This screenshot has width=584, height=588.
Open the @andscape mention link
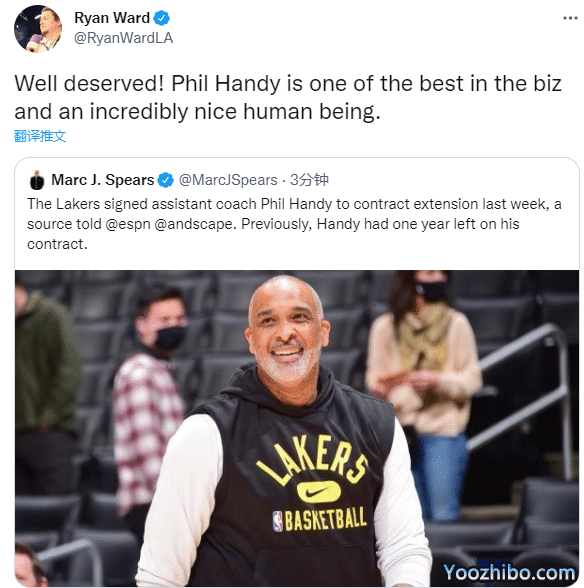(x=195, y=224)
